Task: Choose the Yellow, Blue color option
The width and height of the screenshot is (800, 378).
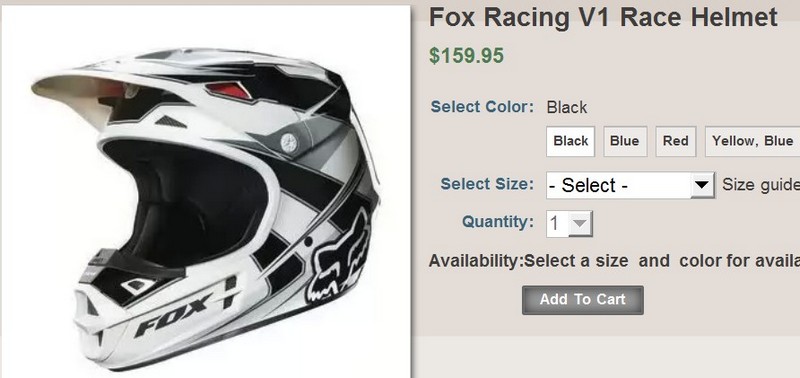Action: (x=753, y=141)
